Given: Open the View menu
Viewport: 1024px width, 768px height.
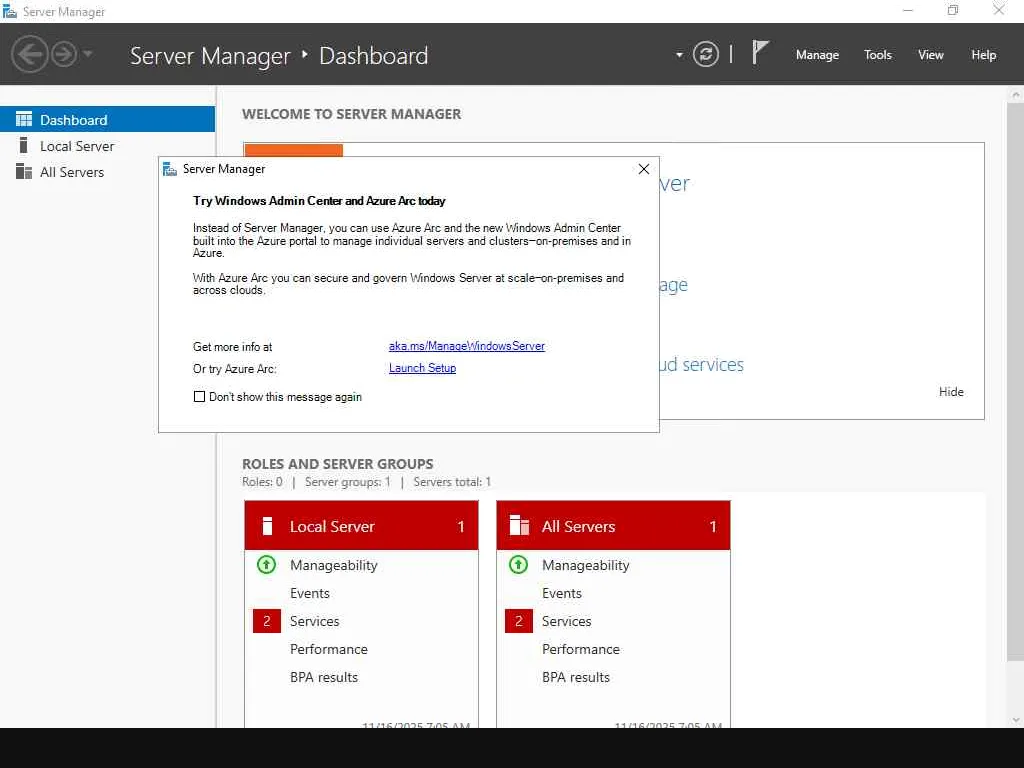Looking at the screenshot, I should (x=931, y=55).
